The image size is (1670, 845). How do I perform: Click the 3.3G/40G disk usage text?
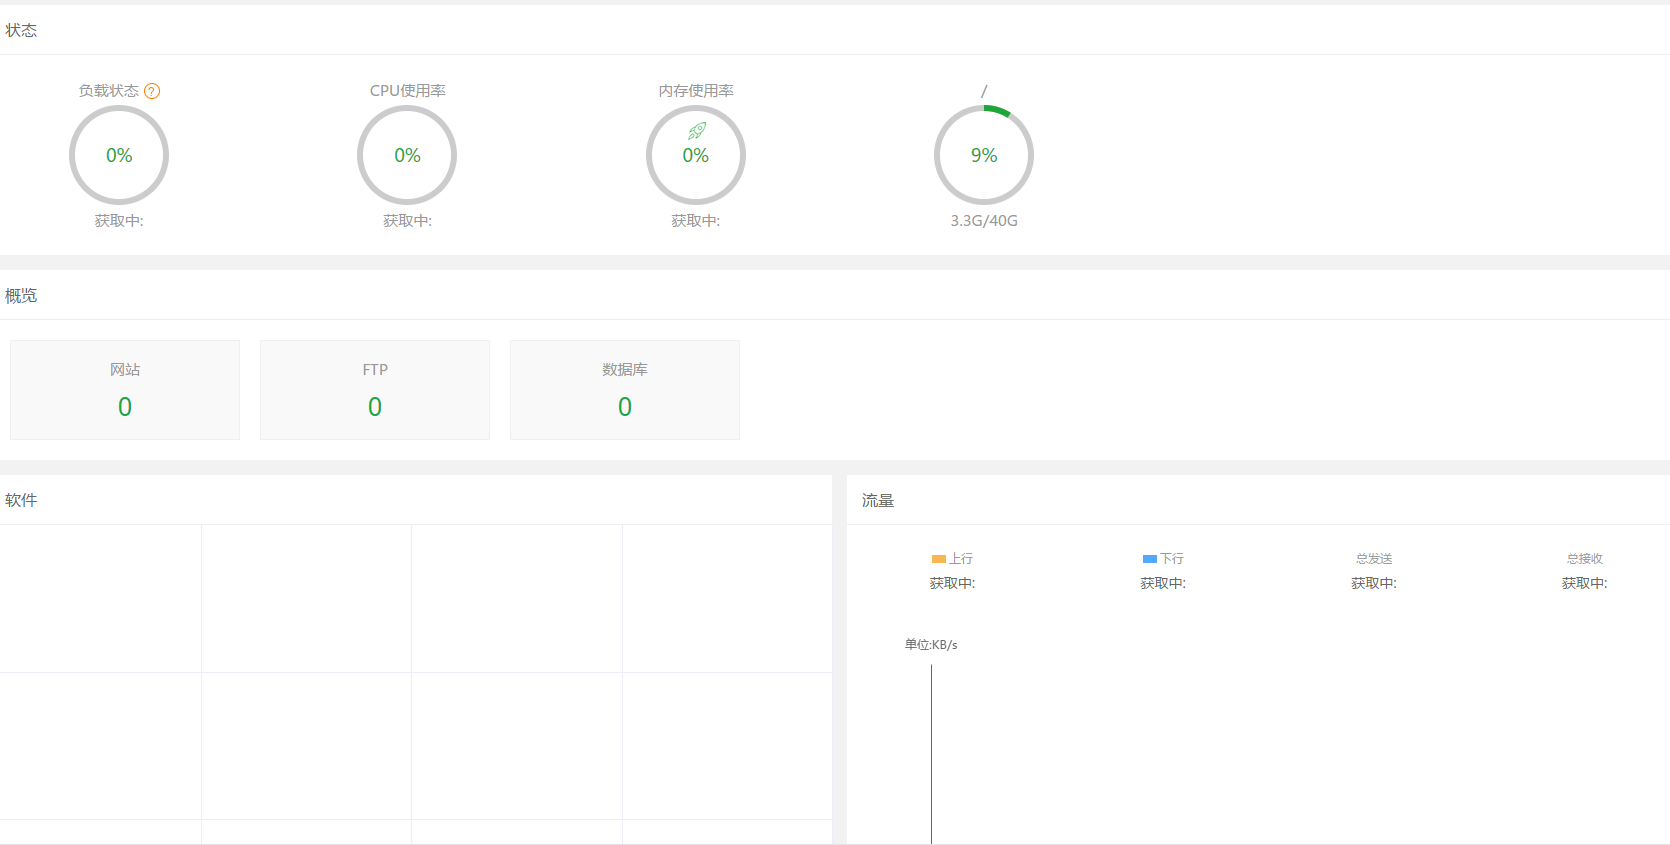983,221
